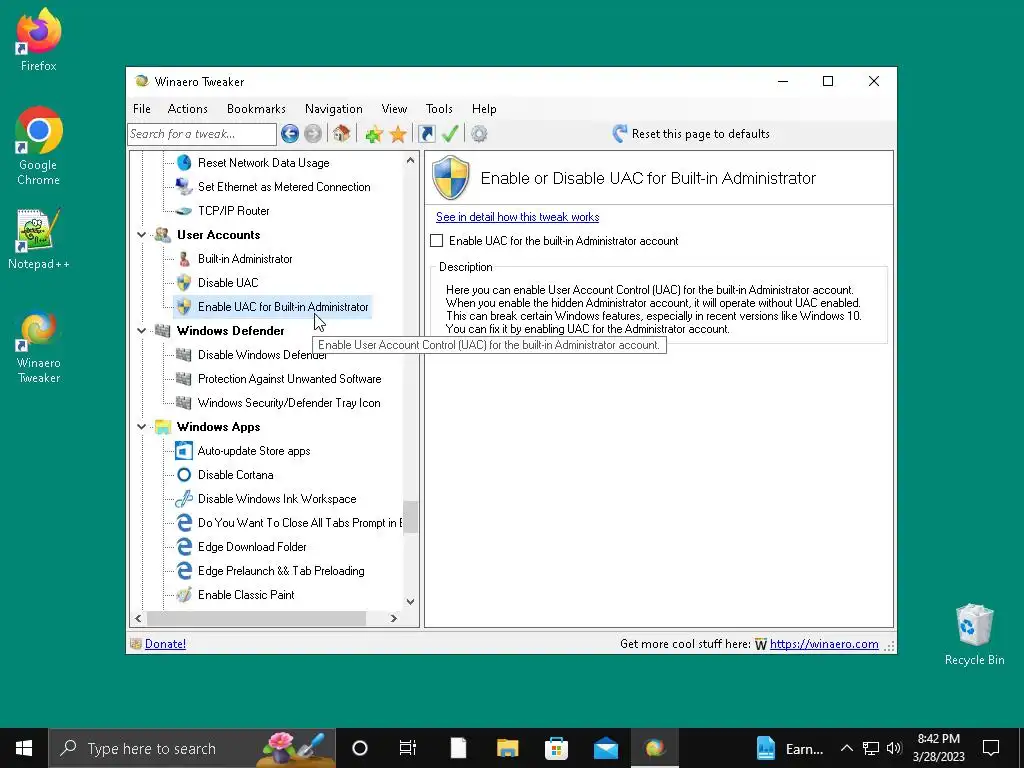The image size is (1024, 768).
Task: Open the Action Center notification icon
Action: [x=991, y=748]
